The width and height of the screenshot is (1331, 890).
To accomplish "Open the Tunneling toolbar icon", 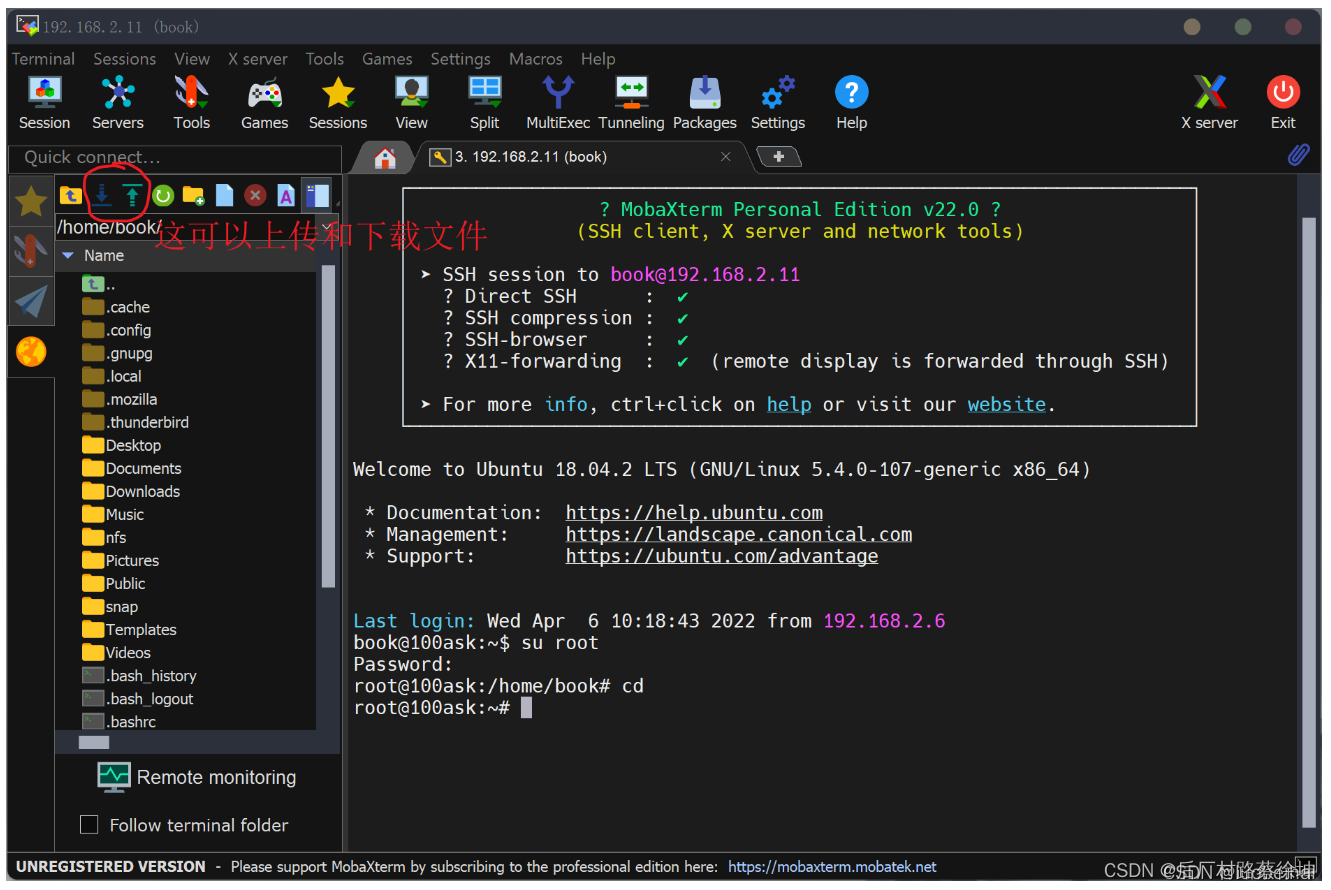I will (631, 103).
